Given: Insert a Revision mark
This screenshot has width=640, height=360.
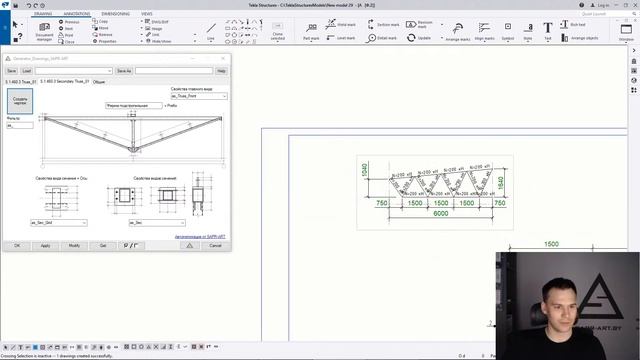Looking at the screenshot, I should point(420,24).
